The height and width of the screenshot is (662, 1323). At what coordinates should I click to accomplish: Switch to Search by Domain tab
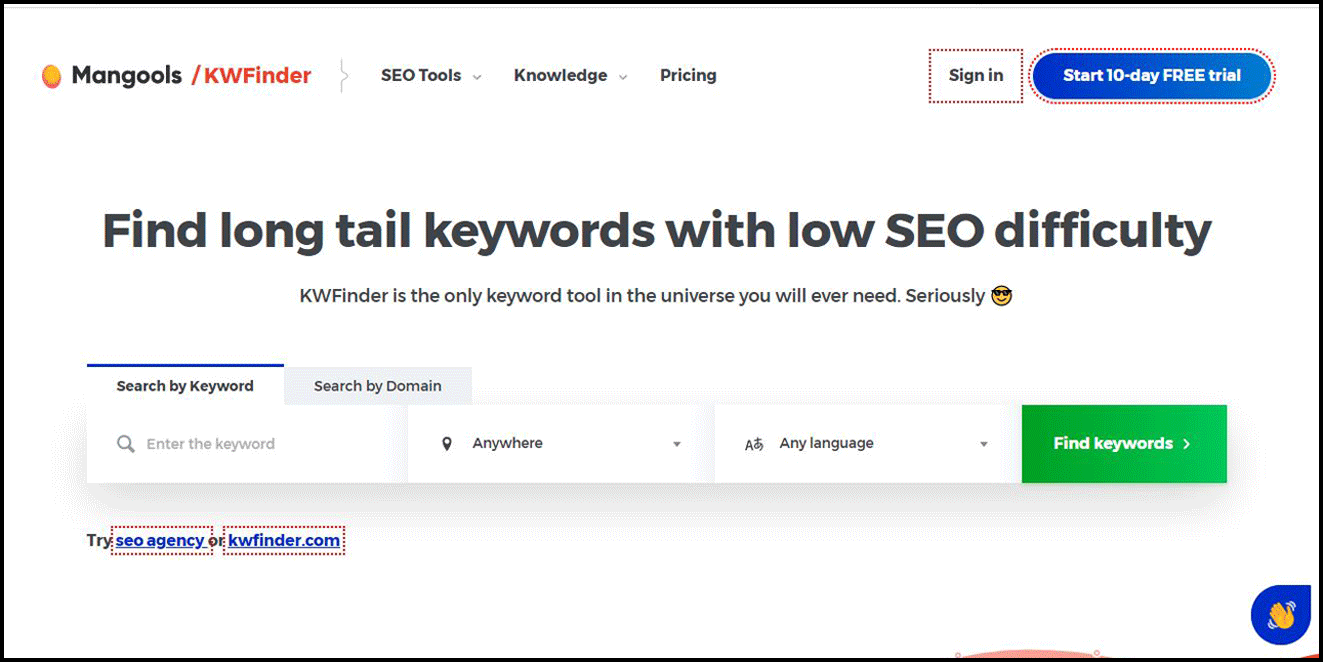click(x=377, y=386)
